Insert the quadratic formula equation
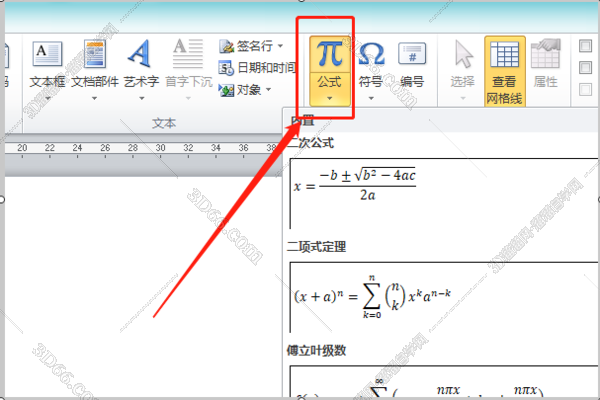 444,193
